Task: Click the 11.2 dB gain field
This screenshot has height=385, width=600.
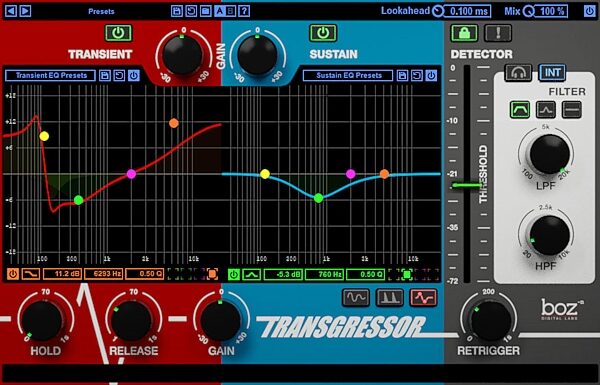Action: click(62, 274)
